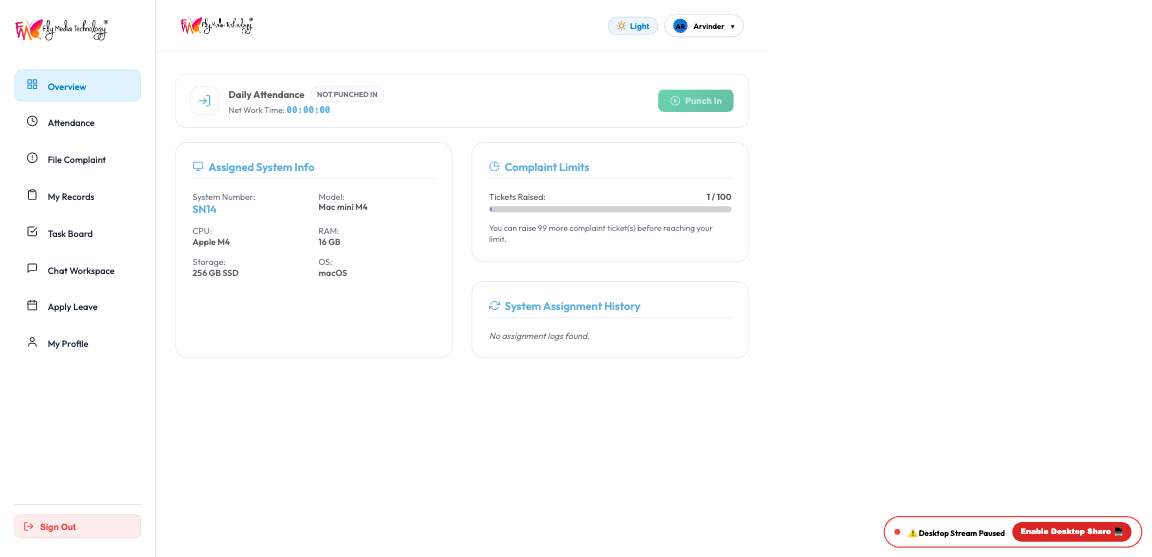Click the My Records clipboard icon
This screenshot has width=1152, height=557.
click(x=32, y=195)
